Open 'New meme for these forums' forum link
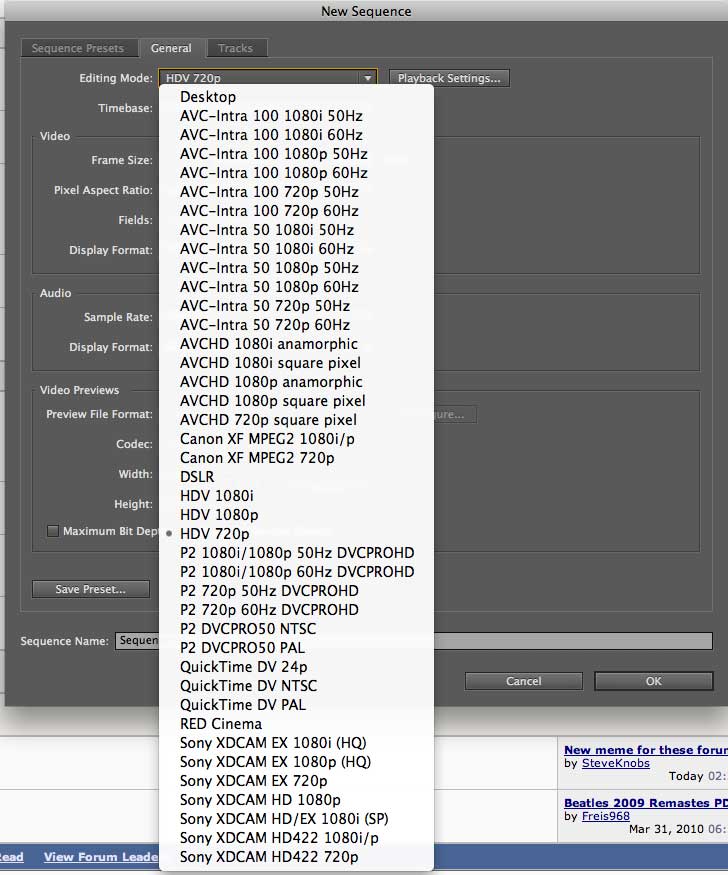This screenshot has height=875, width=728. click(x=645, y=749)
